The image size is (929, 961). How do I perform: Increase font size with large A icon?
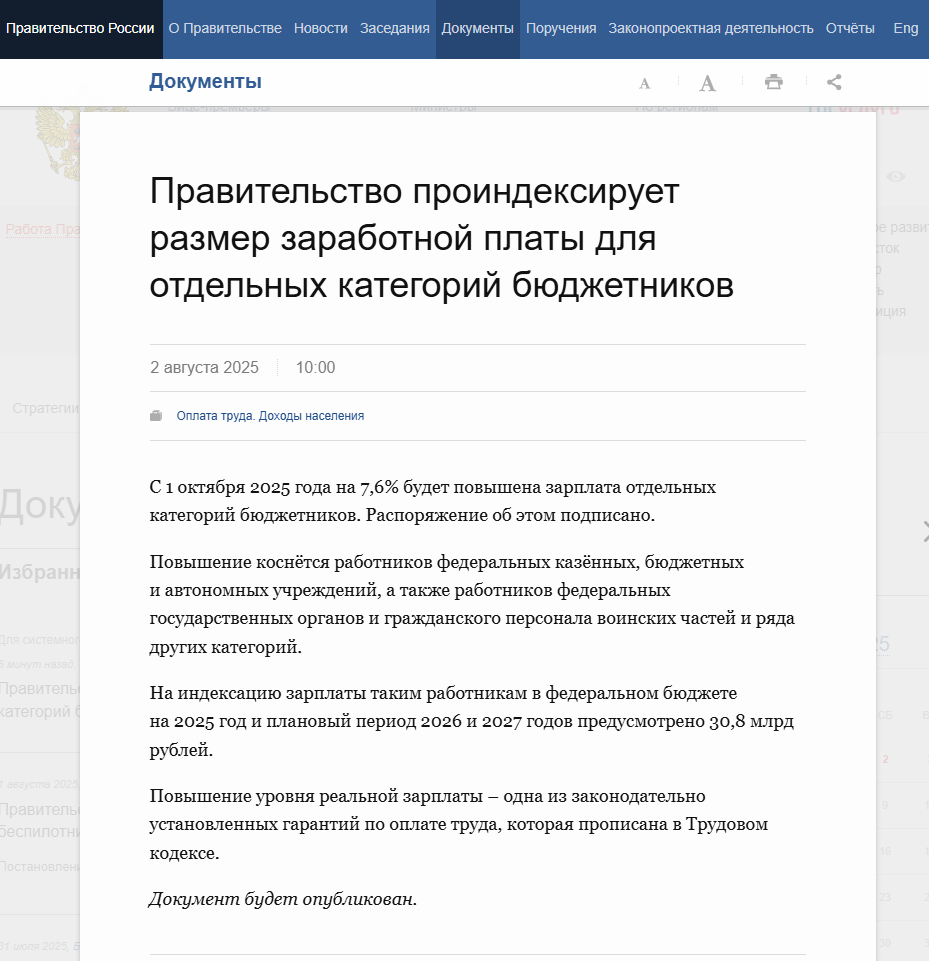click(708, 83)
